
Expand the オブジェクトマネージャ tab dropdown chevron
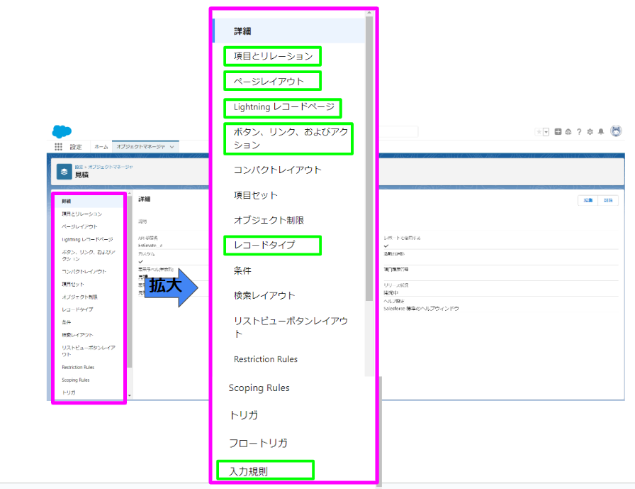point(174,147)
